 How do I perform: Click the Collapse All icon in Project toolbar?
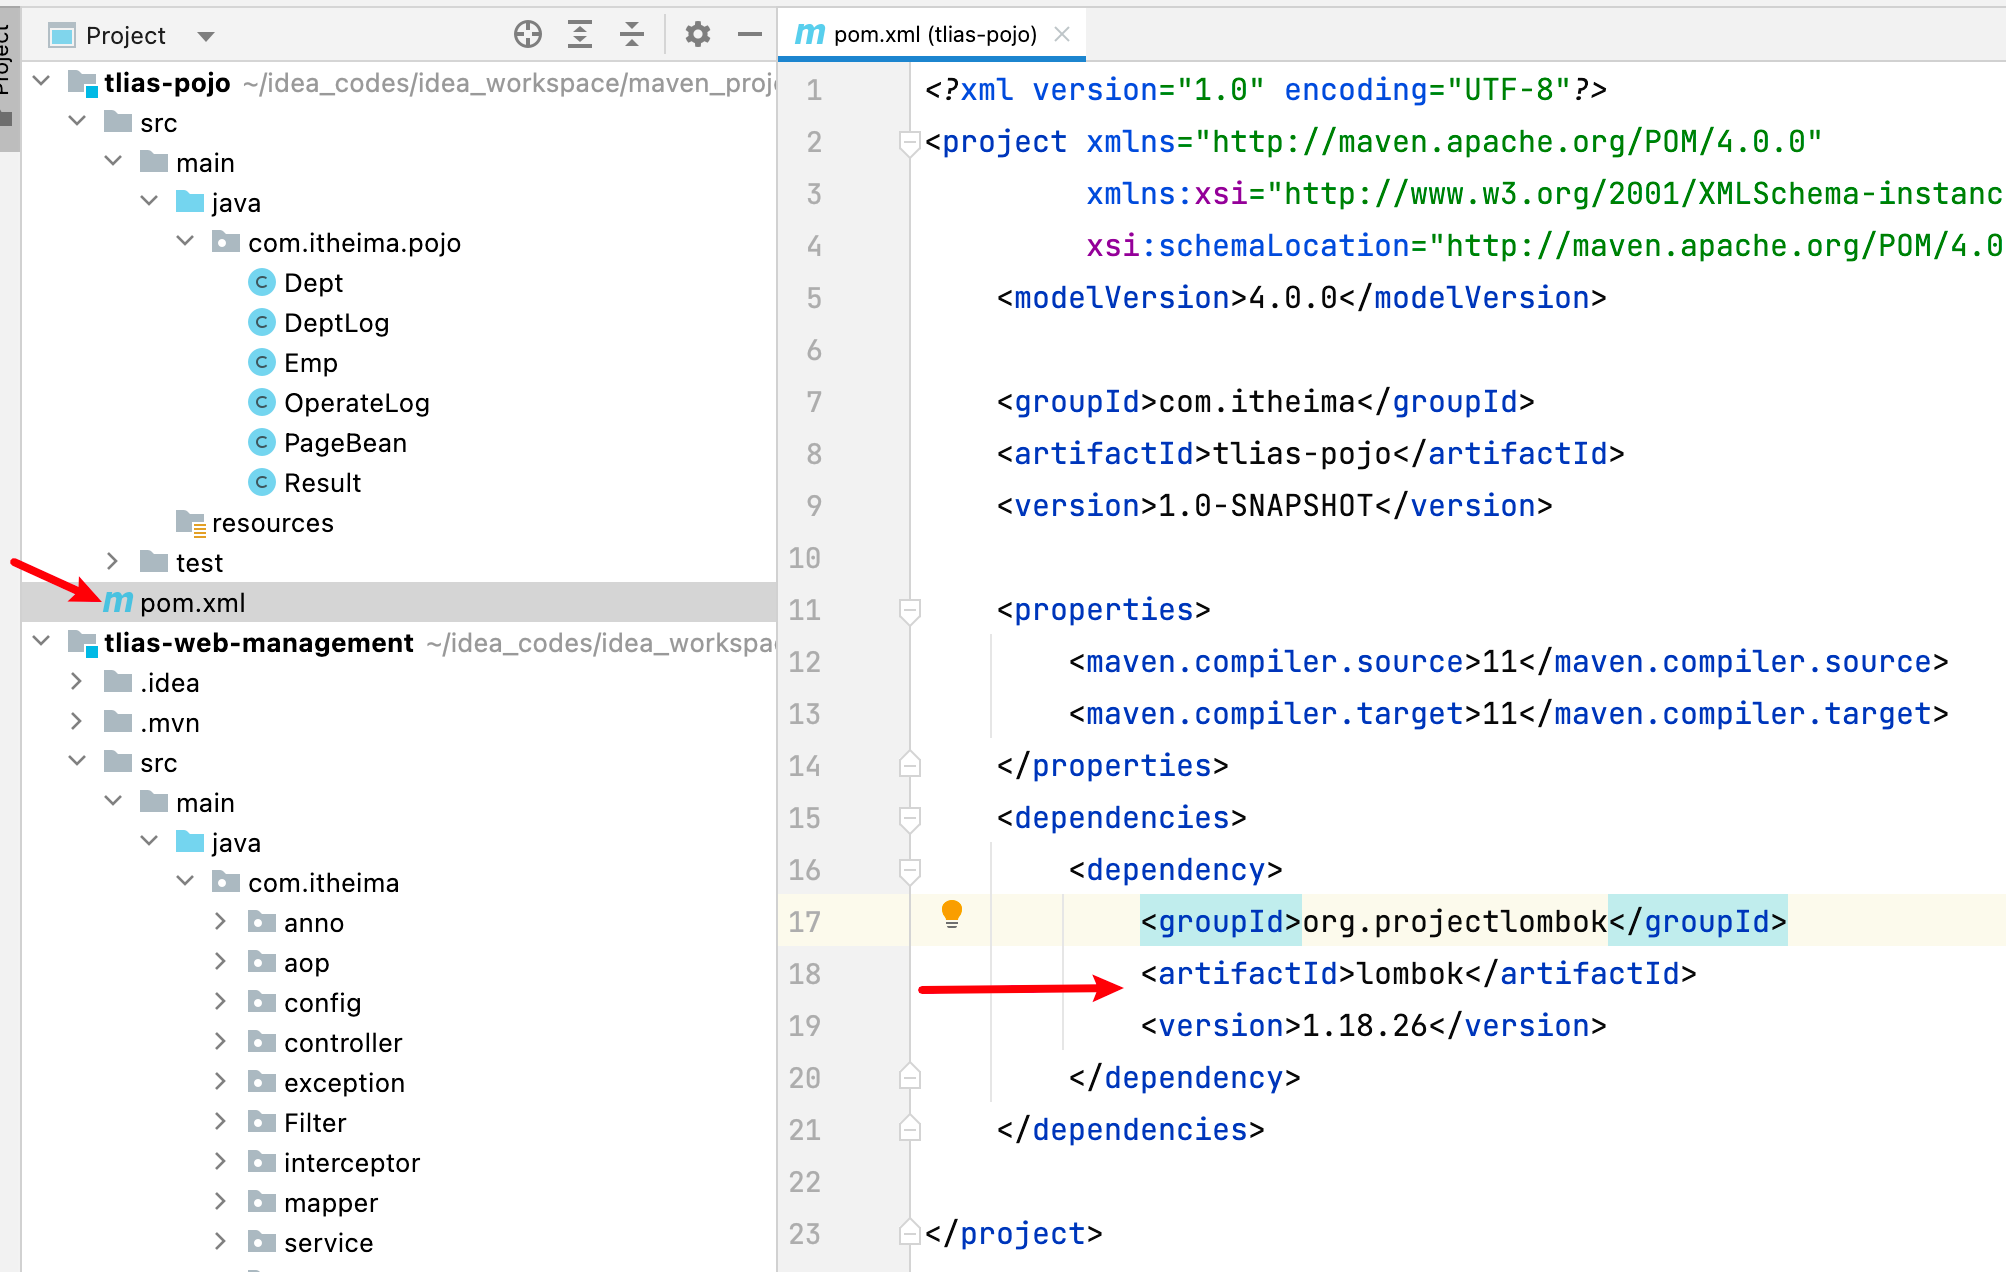pyautogui.click(x=632, y=35)
